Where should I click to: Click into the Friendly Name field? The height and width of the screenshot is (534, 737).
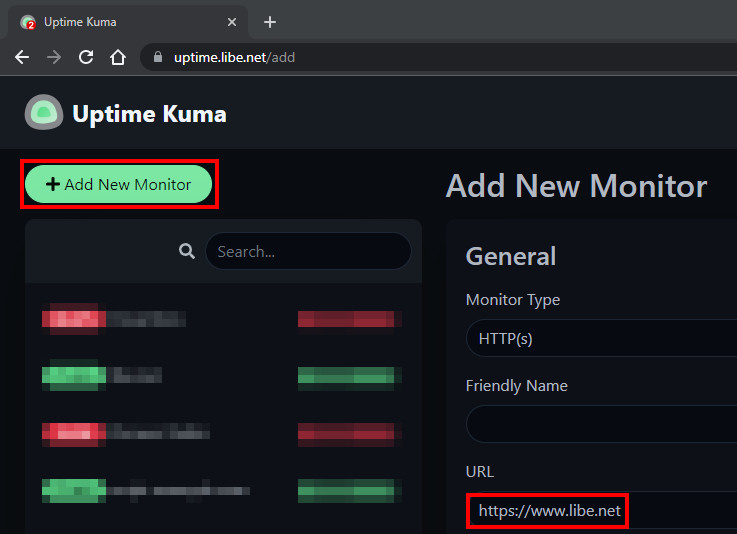click(x=600, y=424)
